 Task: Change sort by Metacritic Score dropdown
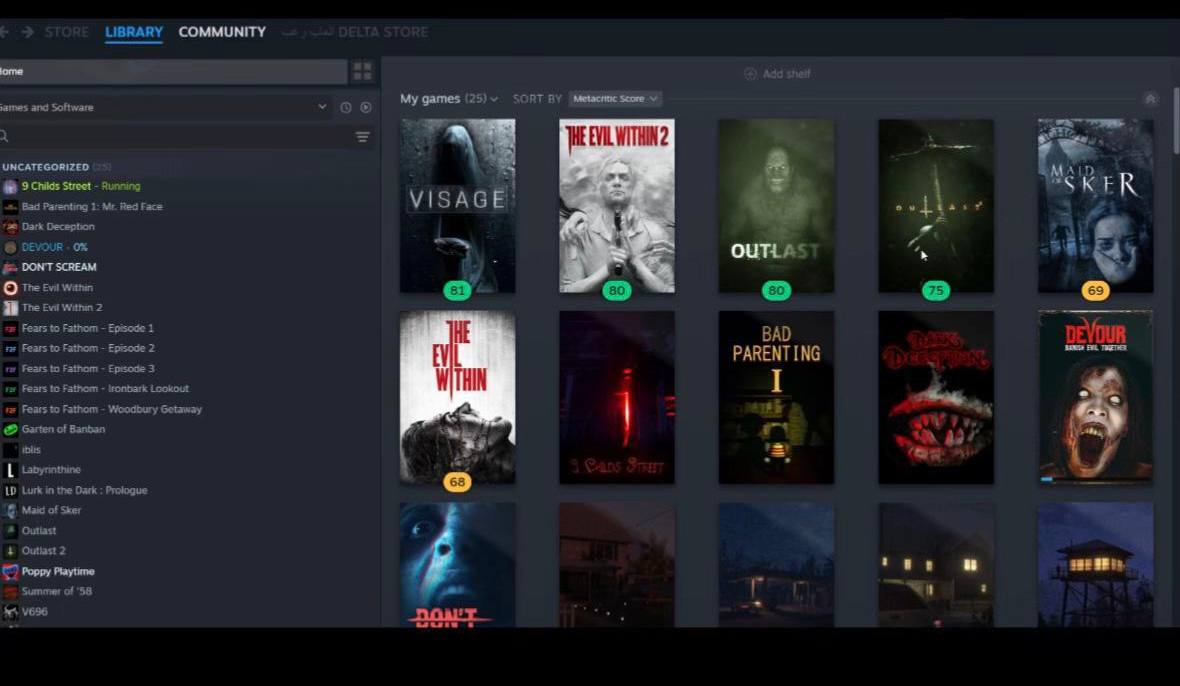(x=615, y=99)
